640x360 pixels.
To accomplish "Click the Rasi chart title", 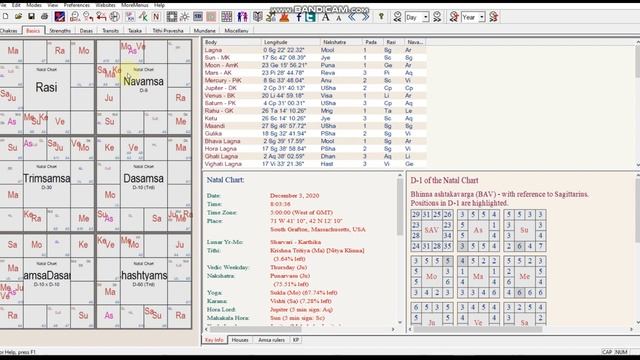I will [x=46, y=87].
